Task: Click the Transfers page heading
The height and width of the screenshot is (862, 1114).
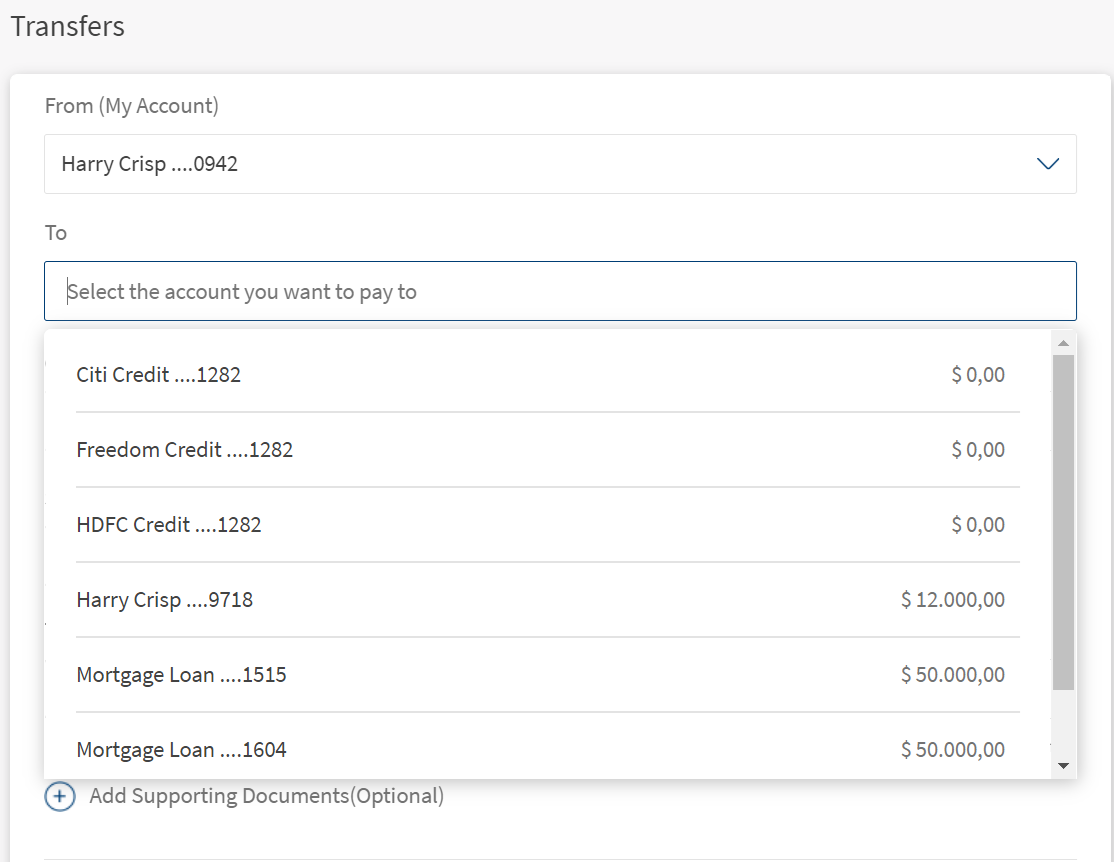Action: coord(68,27)
